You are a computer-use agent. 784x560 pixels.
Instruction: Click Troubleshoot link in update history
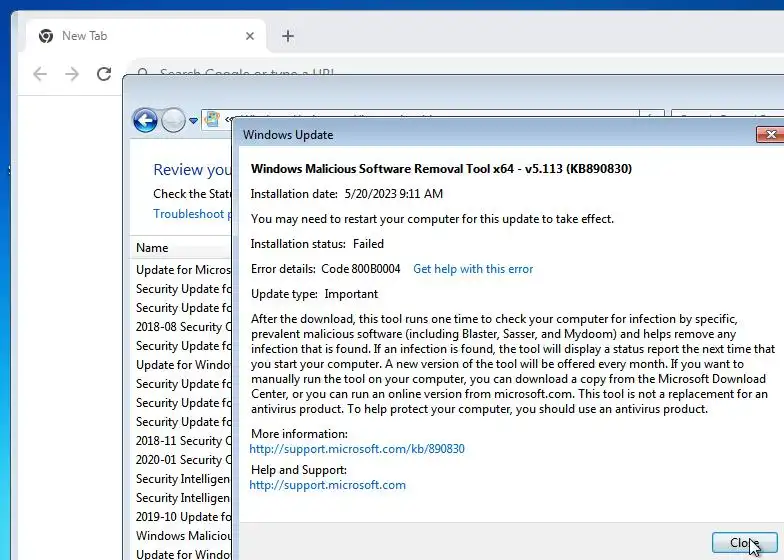click(x=192, y=214)
